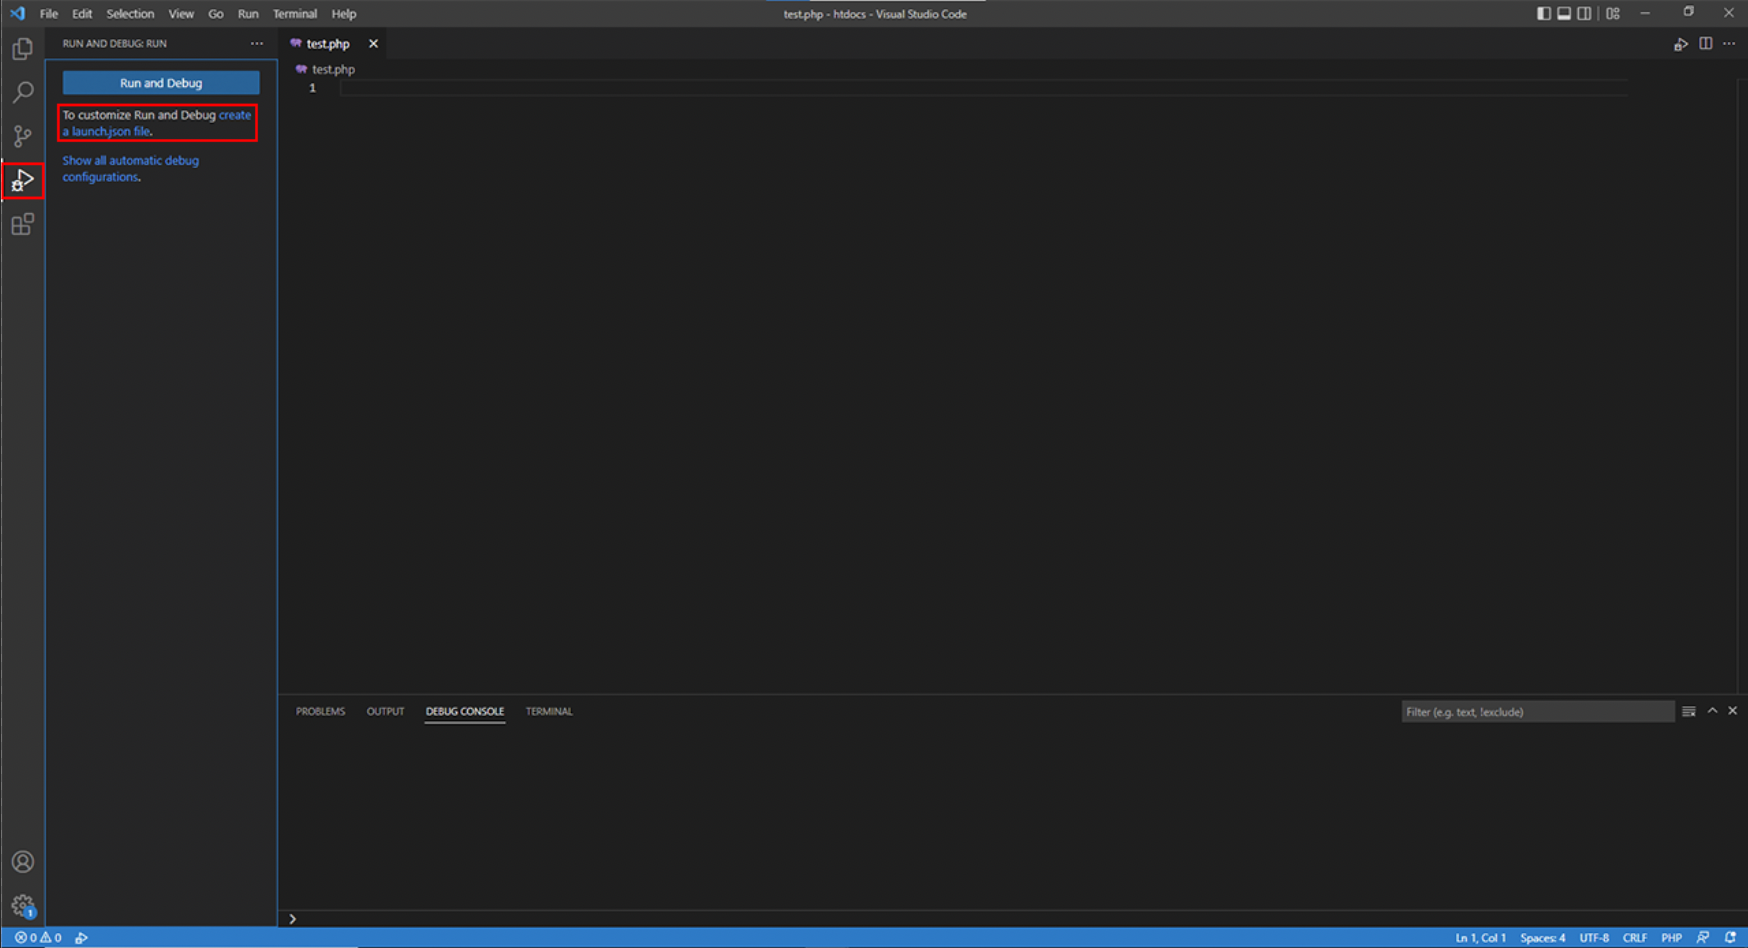The height and width of the screenshot is (948, 1748).
Task: Change encoding via UTF-8 status item
Action: coord(1594,938)
